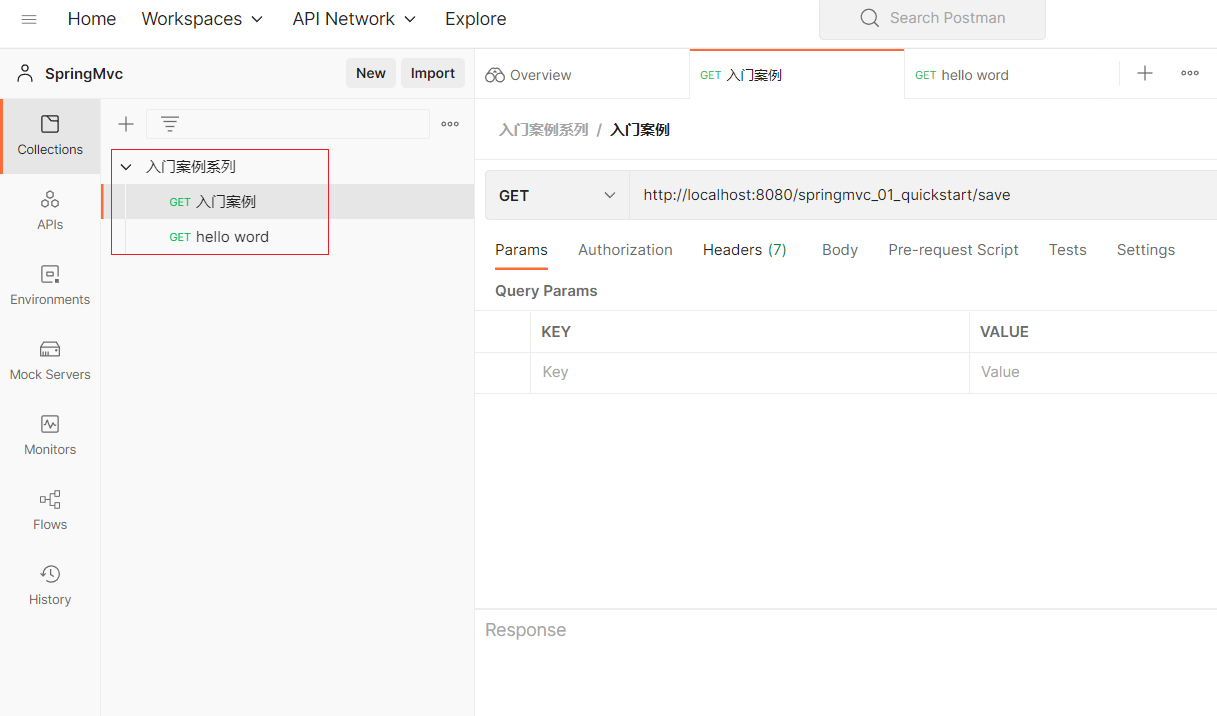Click the workspace user icon beside SpringMvc

tap(25, 73)
